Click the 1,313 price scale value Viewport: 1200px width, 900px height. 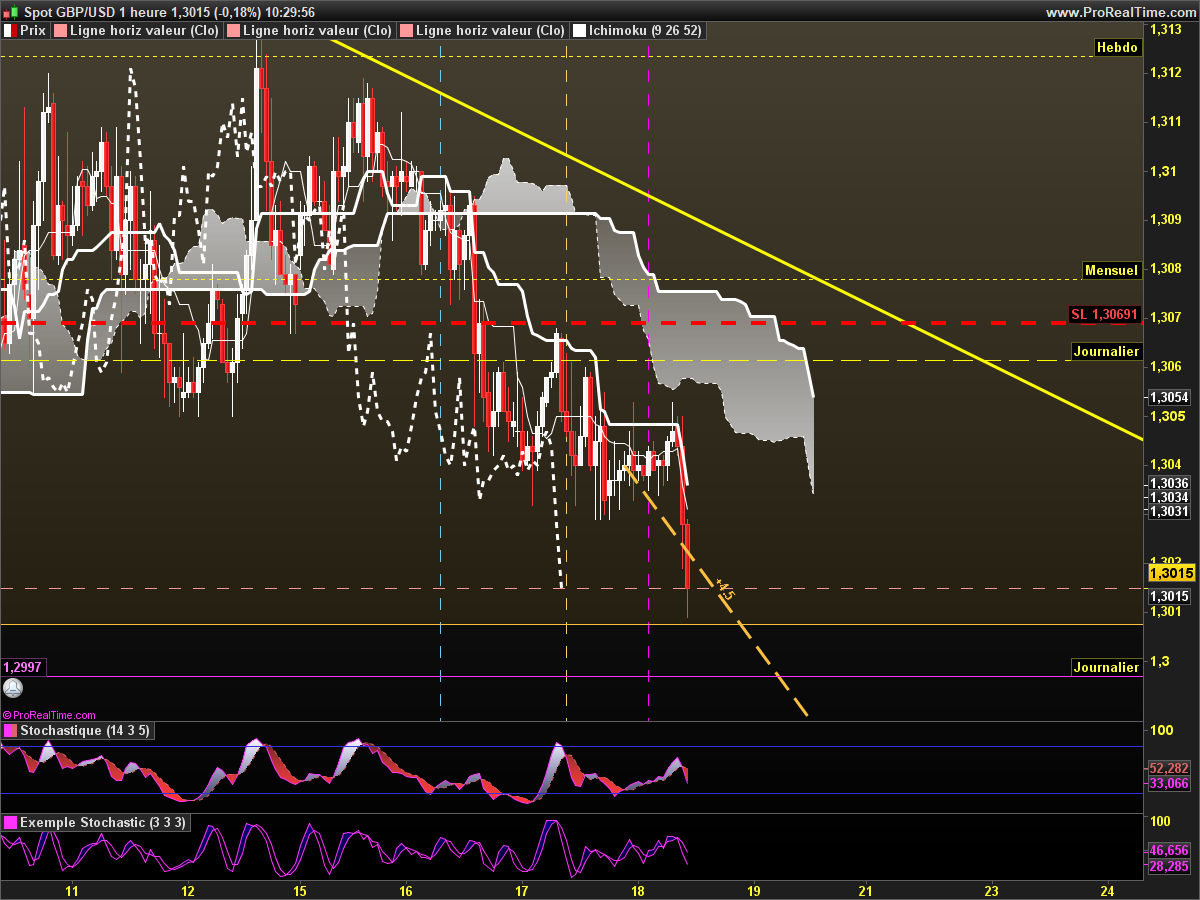[x=1164, y=28]
